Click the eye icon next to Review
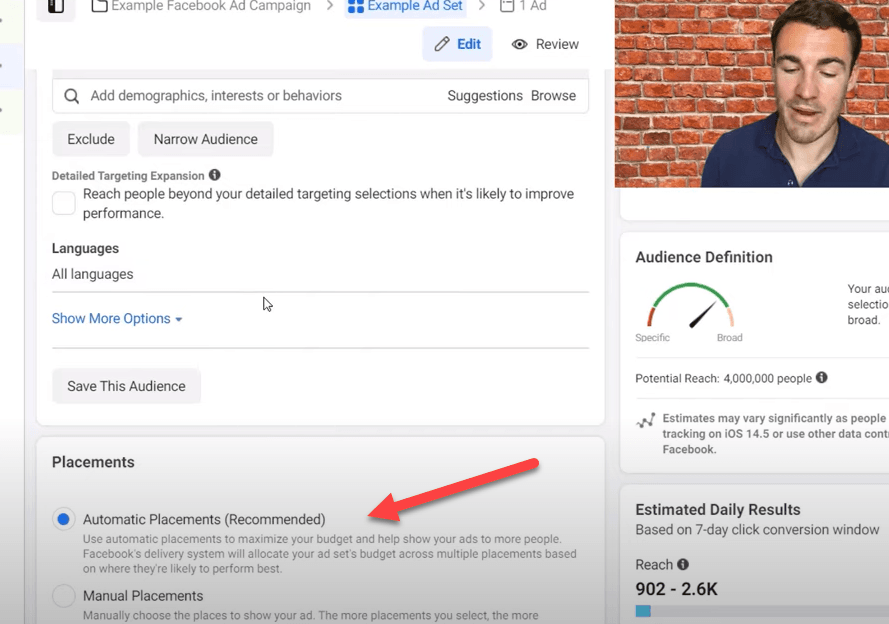This screenshot has width=889, height=624. tap(519, 44)
